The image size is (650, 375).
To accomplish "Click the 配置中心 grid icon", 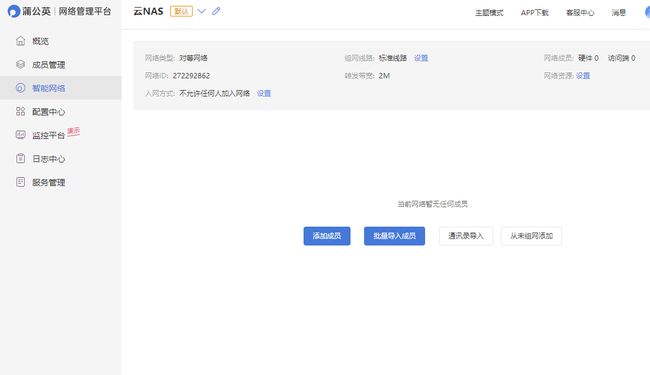I will (20, 111).
